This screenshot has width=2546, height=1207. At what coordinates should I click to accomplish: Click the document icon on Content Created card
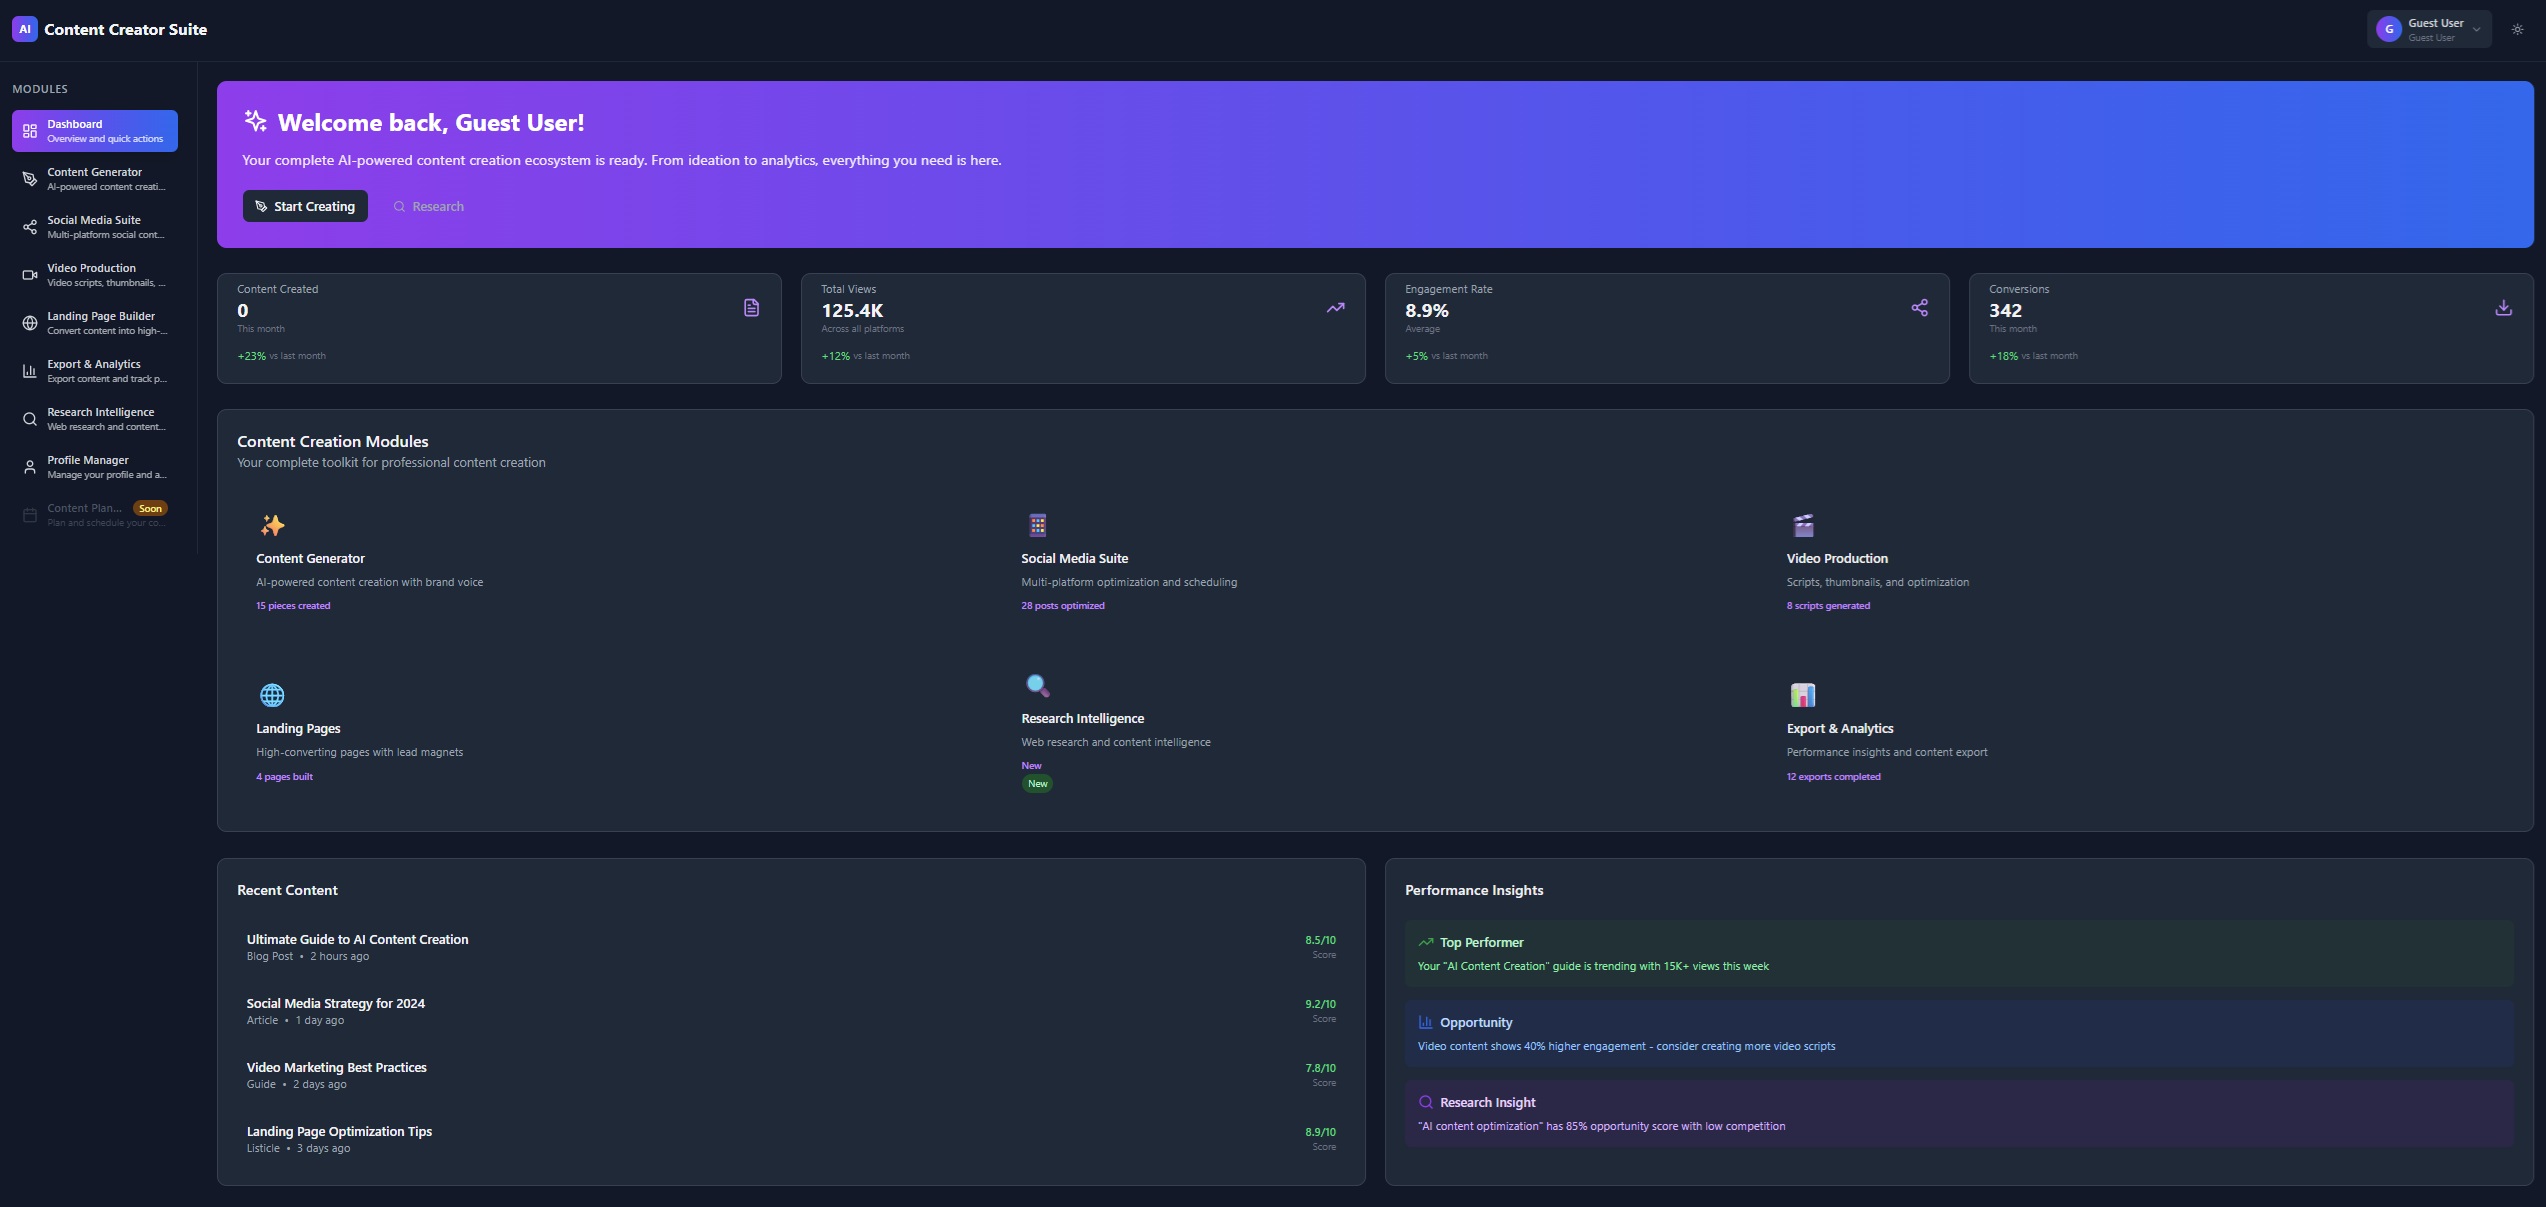(751, 308)
